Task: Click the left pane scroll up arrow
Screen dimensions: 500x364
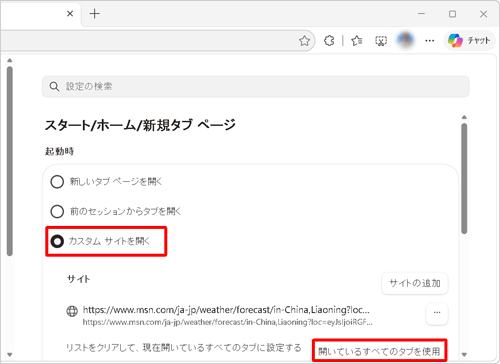Action: (x=10, y=60)
